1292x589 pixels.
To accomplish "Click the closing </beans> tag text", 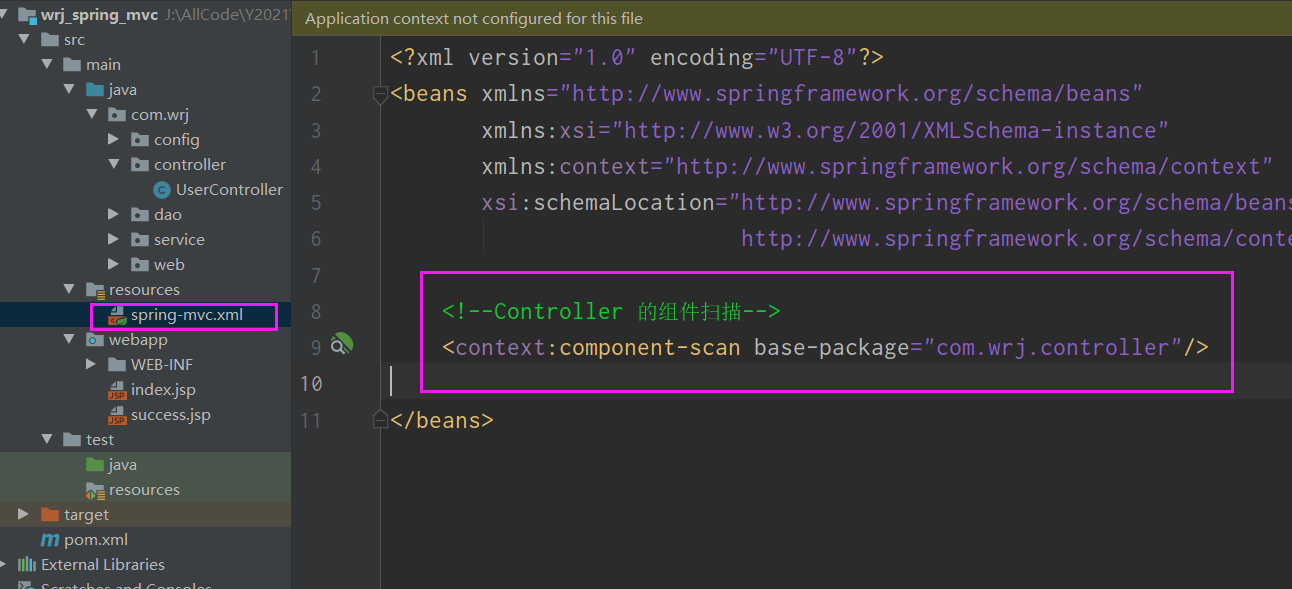I will point(442,420).
